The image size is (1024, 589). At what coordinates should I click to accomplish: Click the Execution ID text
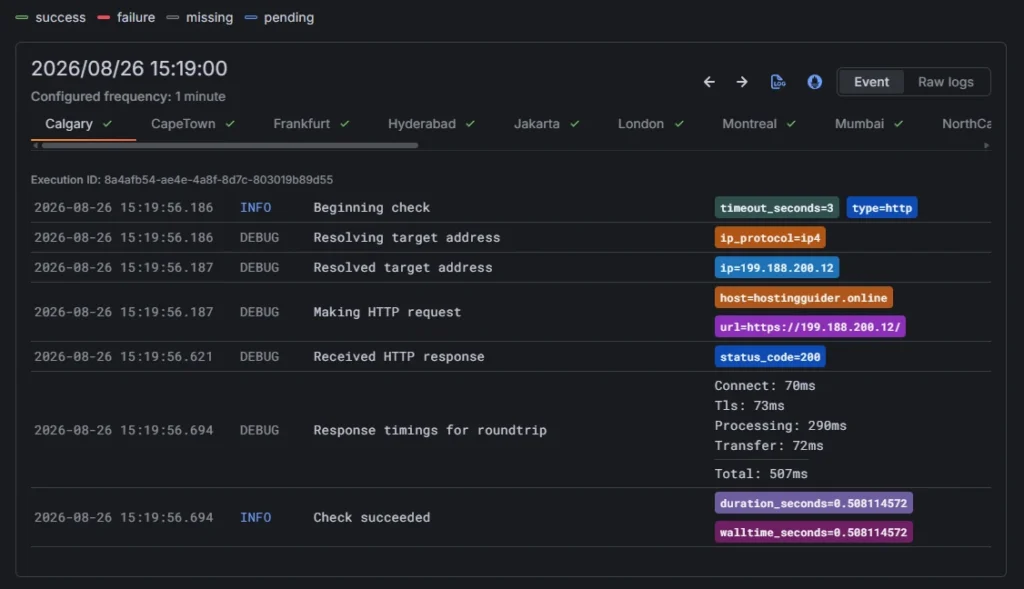click(x=182, y=180)
